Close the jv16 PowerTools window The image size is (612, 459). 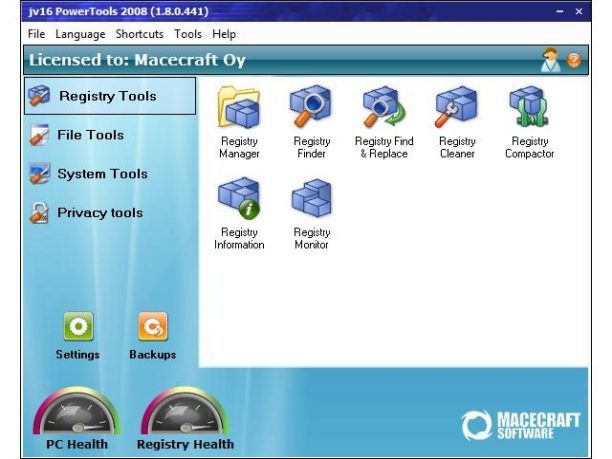tap(579, 11)
